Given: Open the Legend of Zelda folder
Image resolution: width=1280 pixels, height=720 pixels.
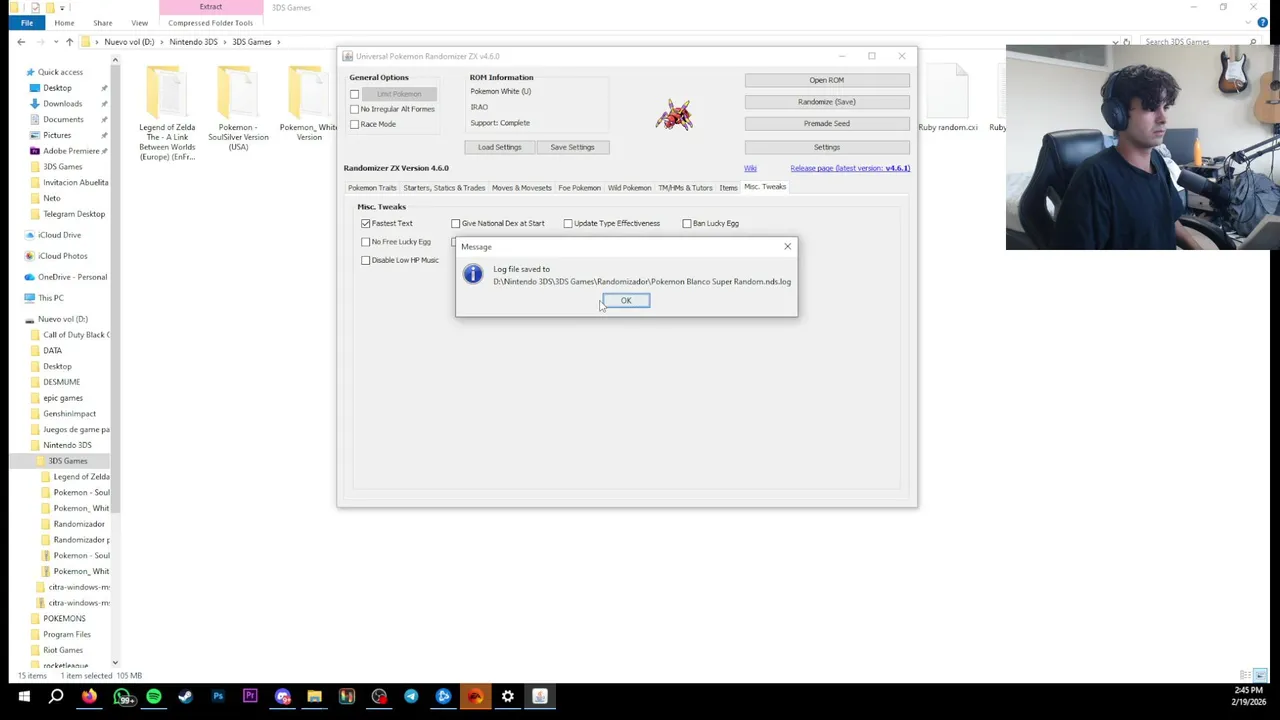Looking at the screenshot, I should tap(167, 113).
